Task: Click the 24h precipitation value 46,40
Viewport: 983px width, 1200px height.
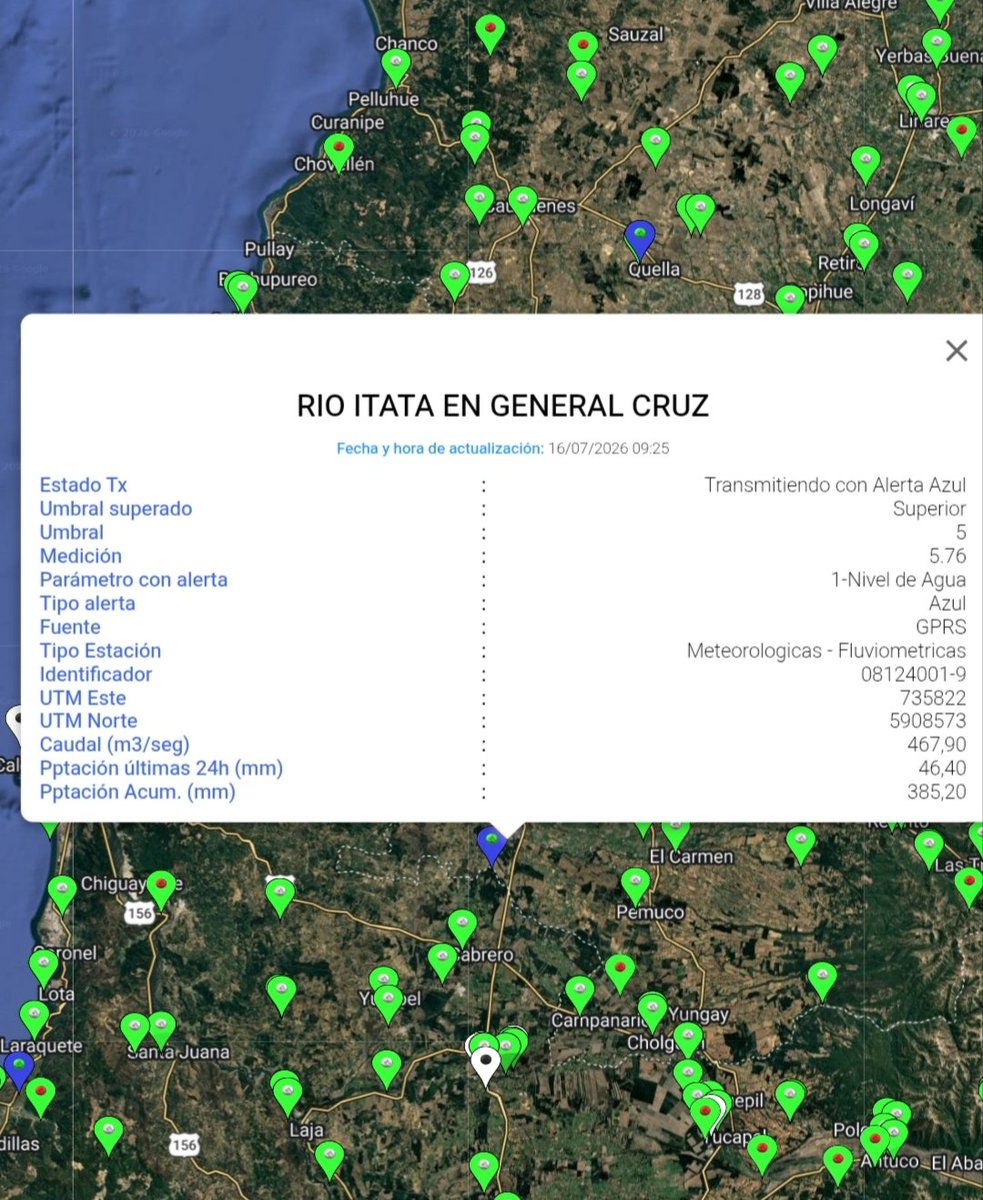Action: coord(943,769)
